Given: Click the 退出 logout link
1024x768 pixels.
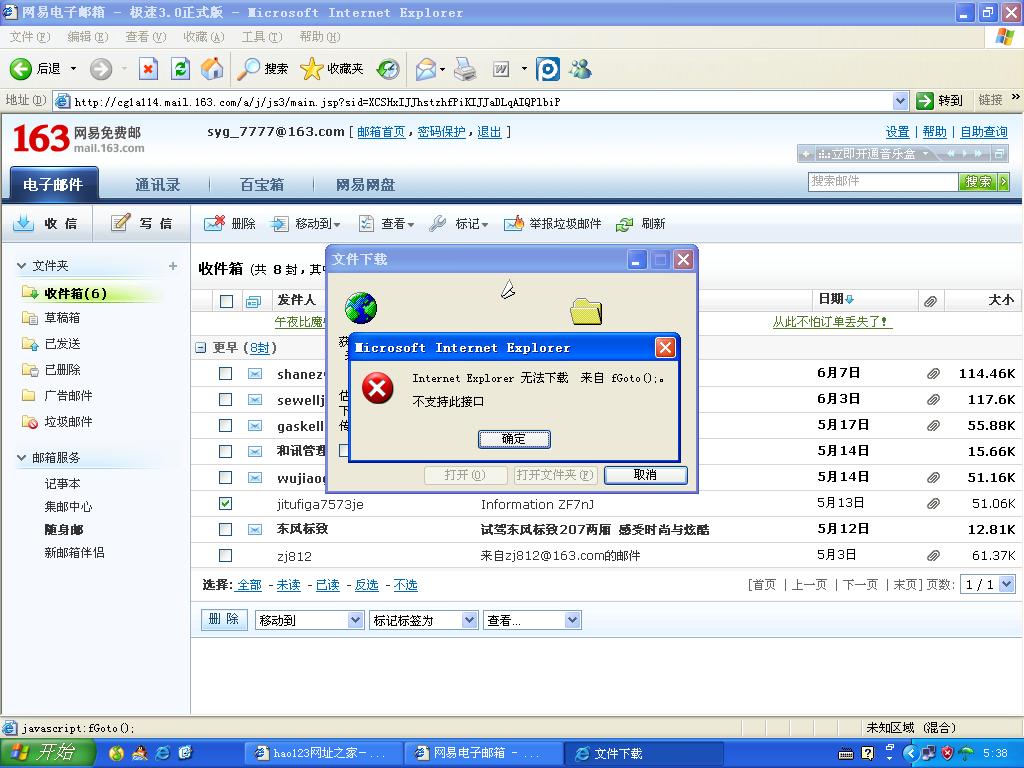Looking at the screenshot, I should [489, 132].
